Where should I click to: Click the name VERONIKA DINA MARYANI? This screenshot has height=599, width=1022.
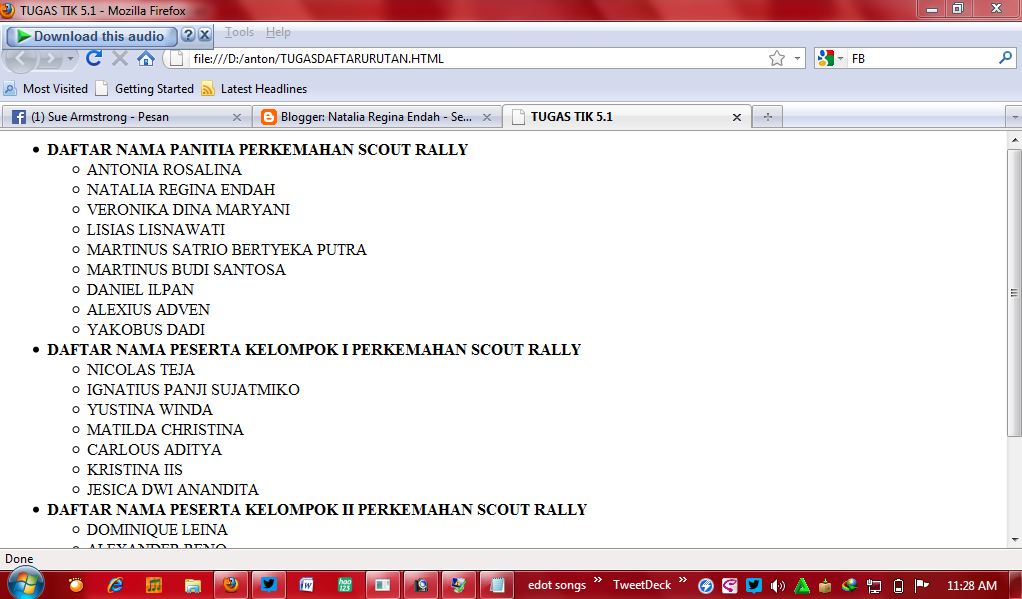click(x=188, y=209)
